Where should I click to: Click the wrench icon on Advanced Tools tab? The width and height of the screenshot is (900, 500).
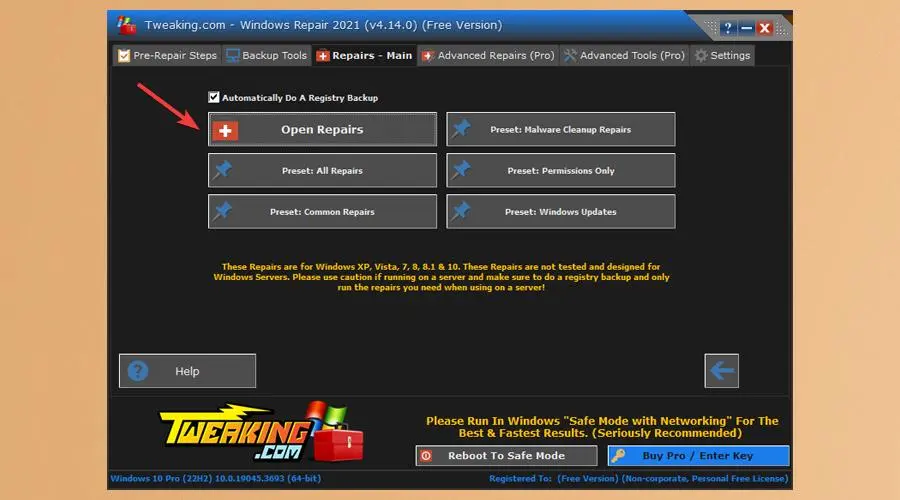(x=570, y=56)
